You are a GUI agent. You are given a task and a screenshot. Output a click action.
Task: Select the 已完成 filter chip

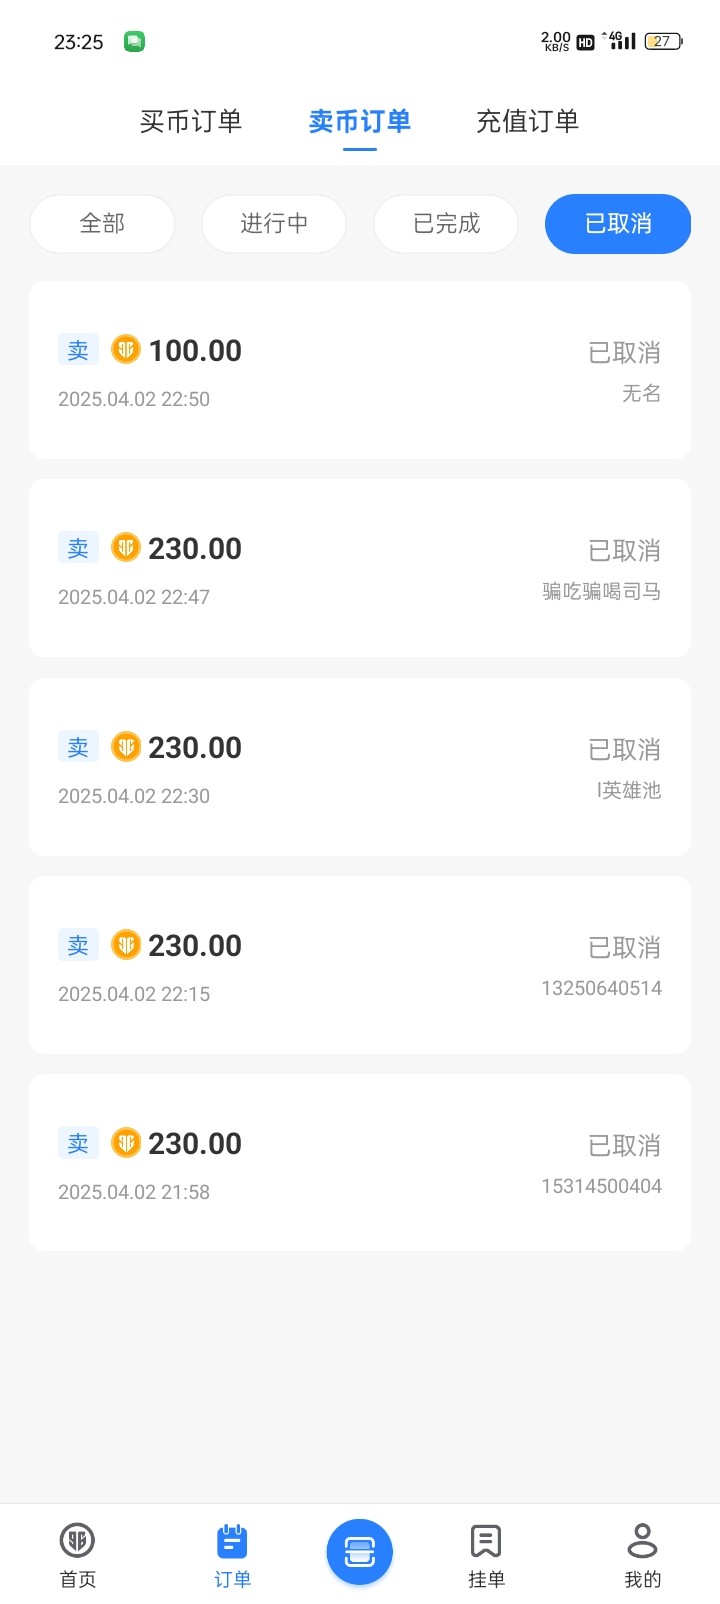(x=446, y=223)
